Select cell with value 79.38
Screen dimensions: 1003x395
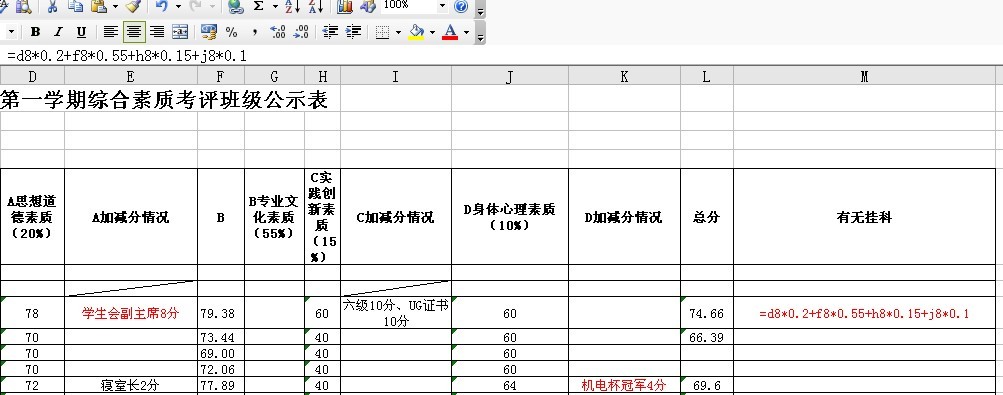pos(221,313)
